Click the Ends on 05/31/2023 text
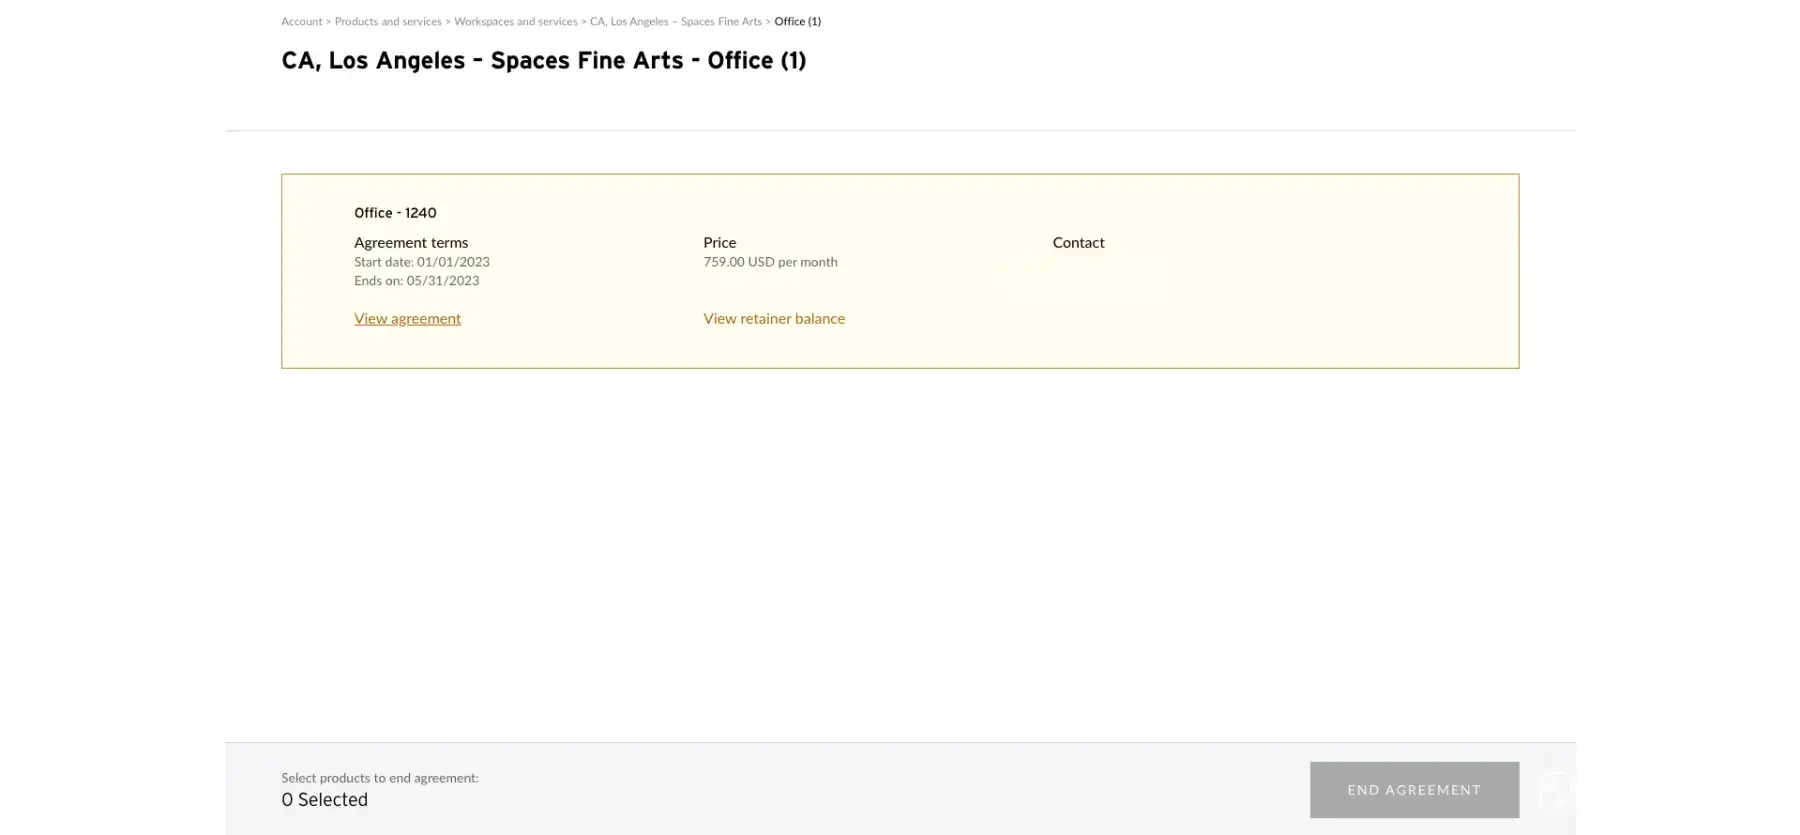This screenshot has height=835, width=1800. point(417,281)
